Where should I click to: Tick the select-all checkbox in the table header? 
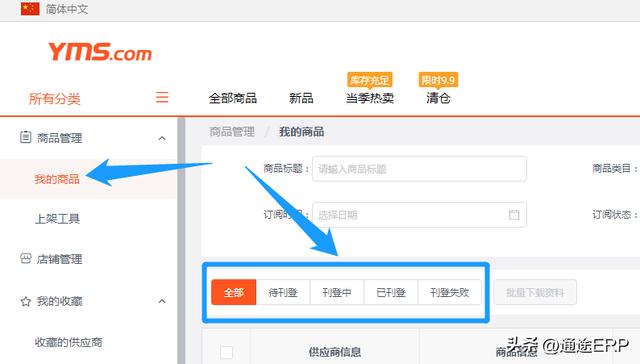[227, 352]
